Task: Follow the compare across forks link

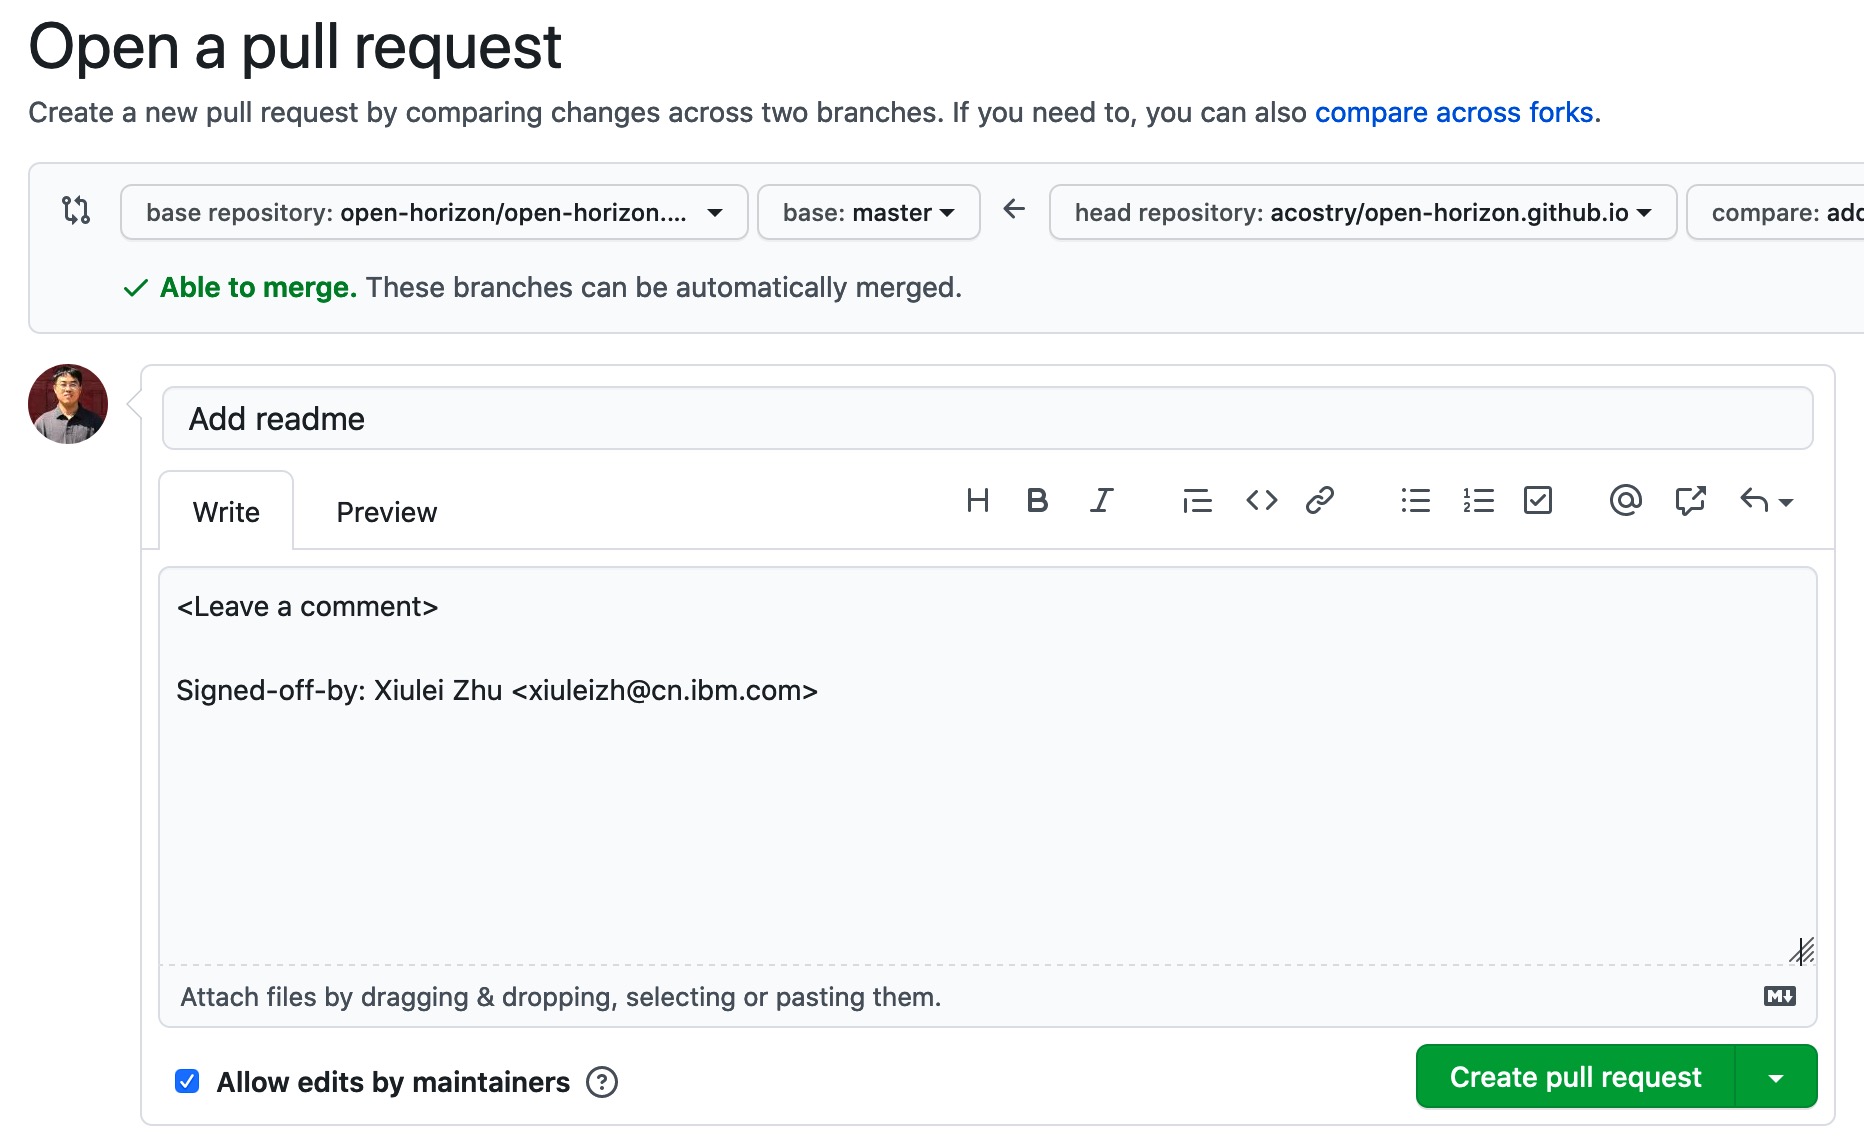Action: pyautogui.click(x=1454, y=112)
